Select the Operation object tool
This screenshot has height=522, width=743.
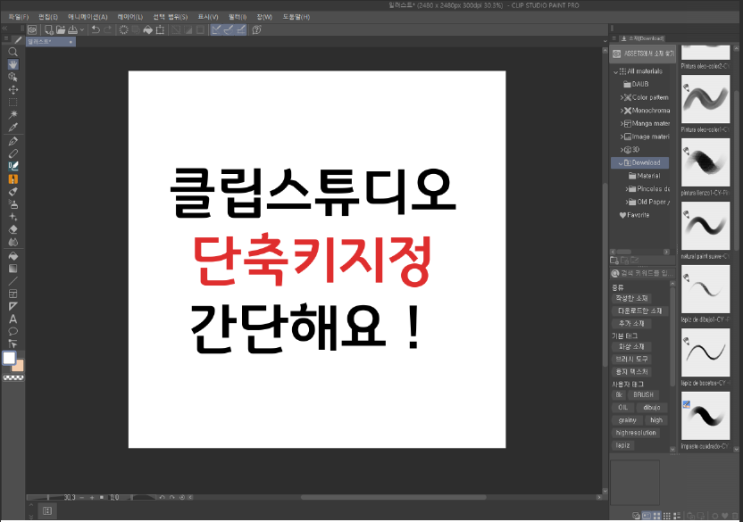(x=13, y=77)
